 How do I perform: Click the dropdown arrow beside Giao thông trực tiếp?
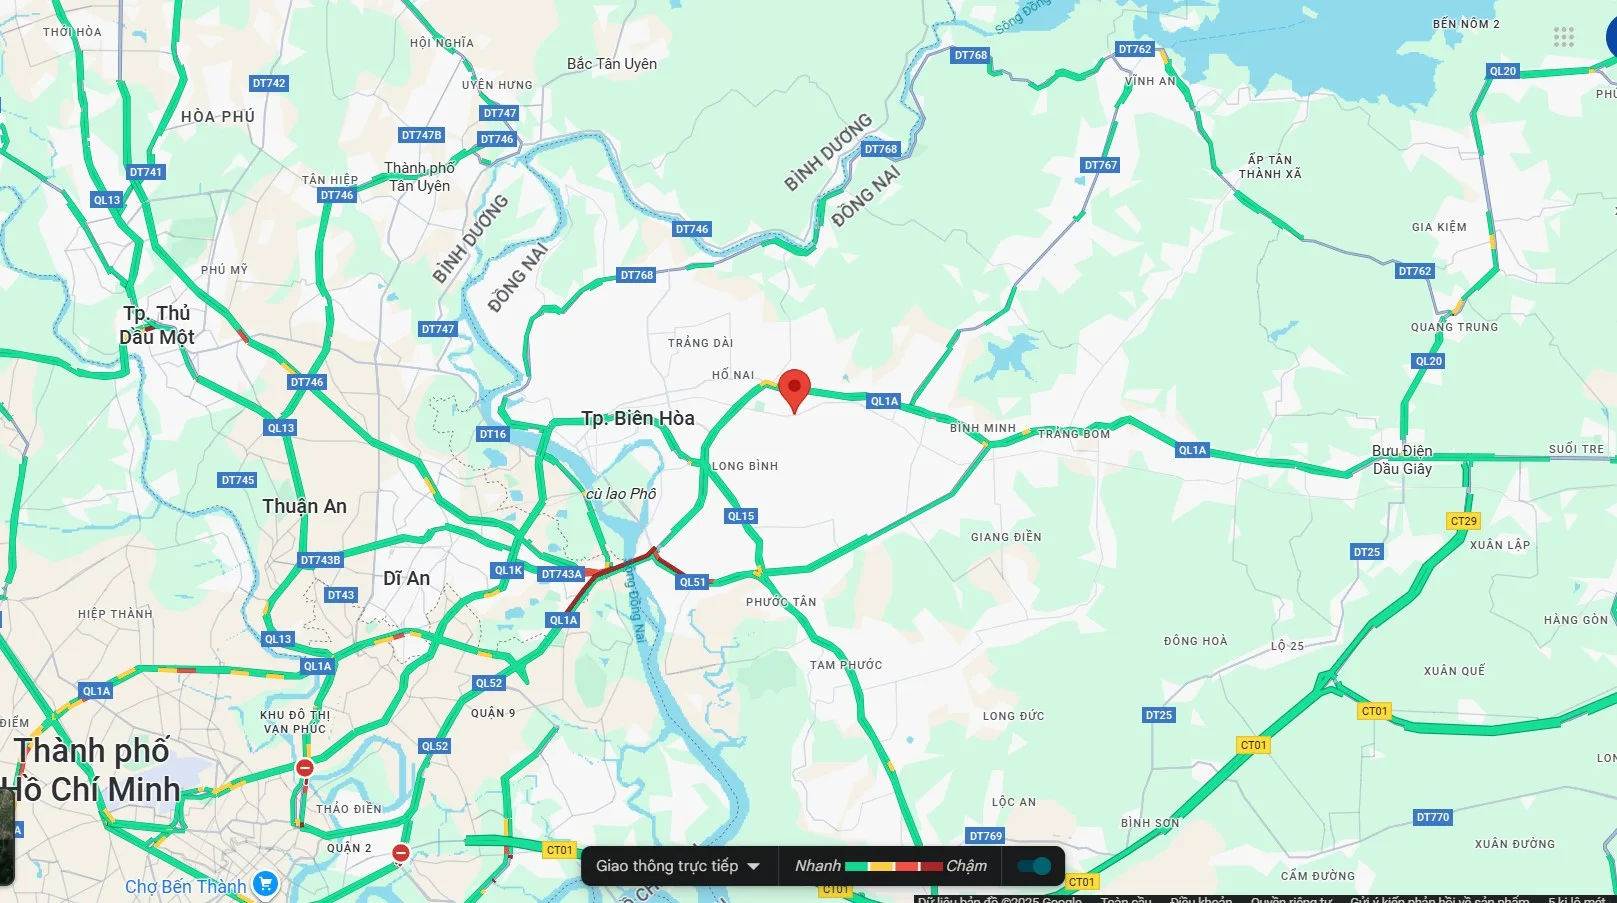[x=754, y=867]
